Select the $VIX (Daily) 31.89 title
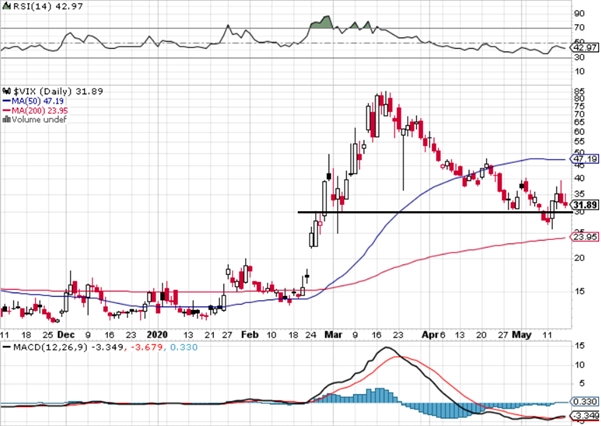The height and width of the screenshot is (426, 601). click(x=58, y=91)
